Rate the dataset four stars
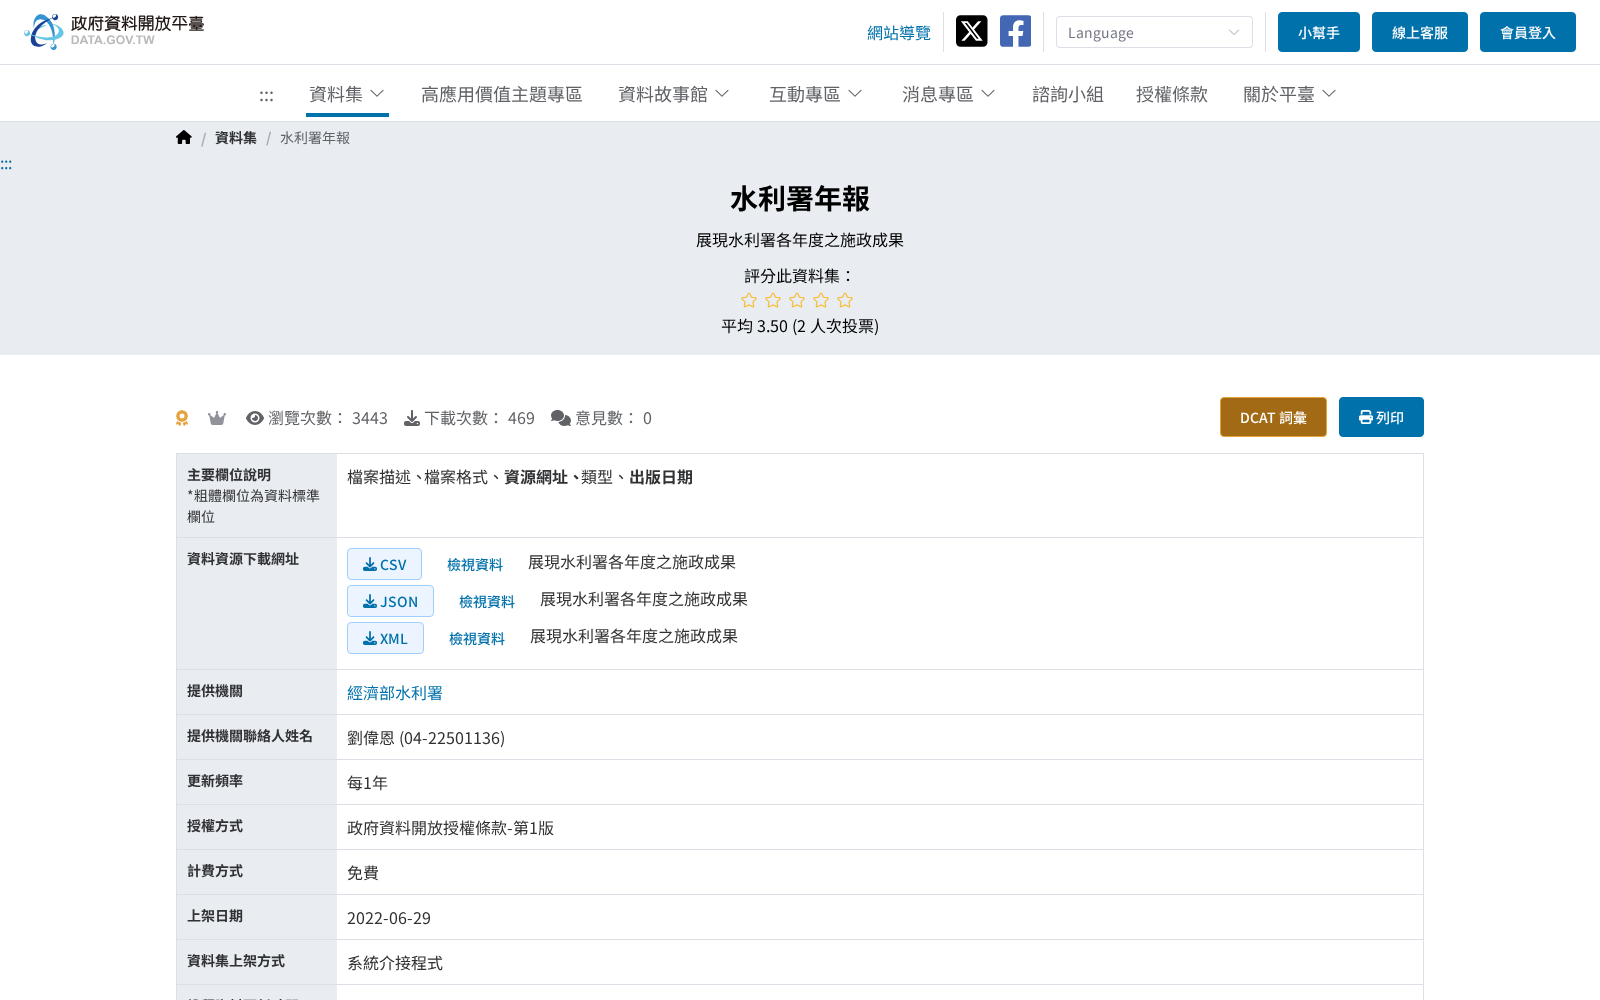 [x=821, y=300]
